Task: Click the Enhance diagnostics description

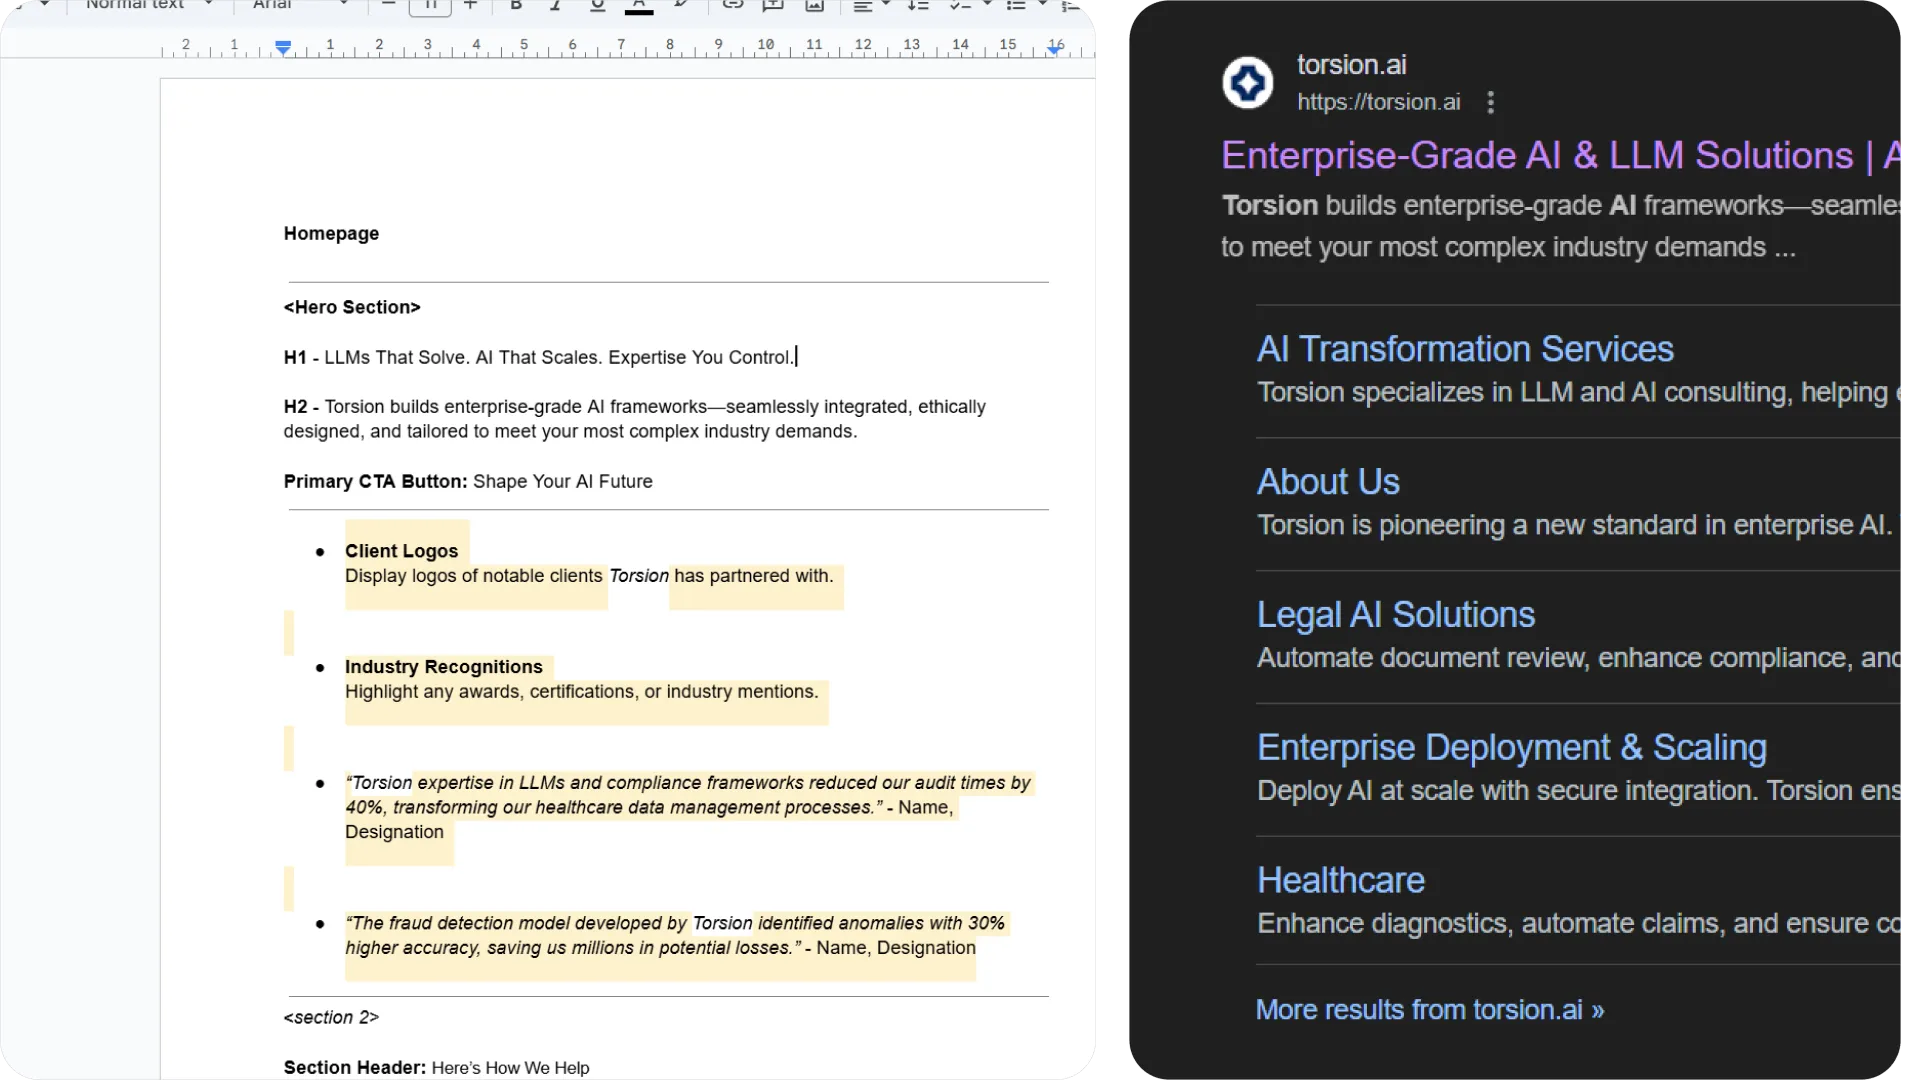Action: [1577, 923]
